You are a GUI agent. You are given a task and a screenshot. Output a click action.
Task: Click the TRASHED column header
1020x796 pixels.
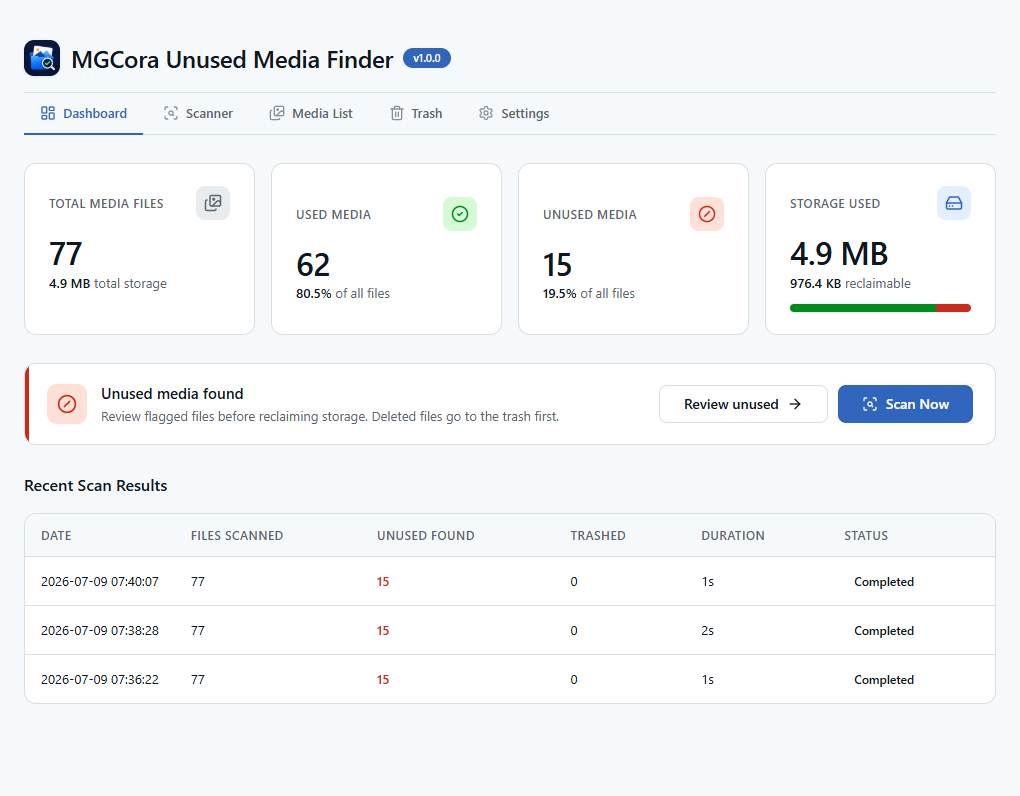pos(598,535)
